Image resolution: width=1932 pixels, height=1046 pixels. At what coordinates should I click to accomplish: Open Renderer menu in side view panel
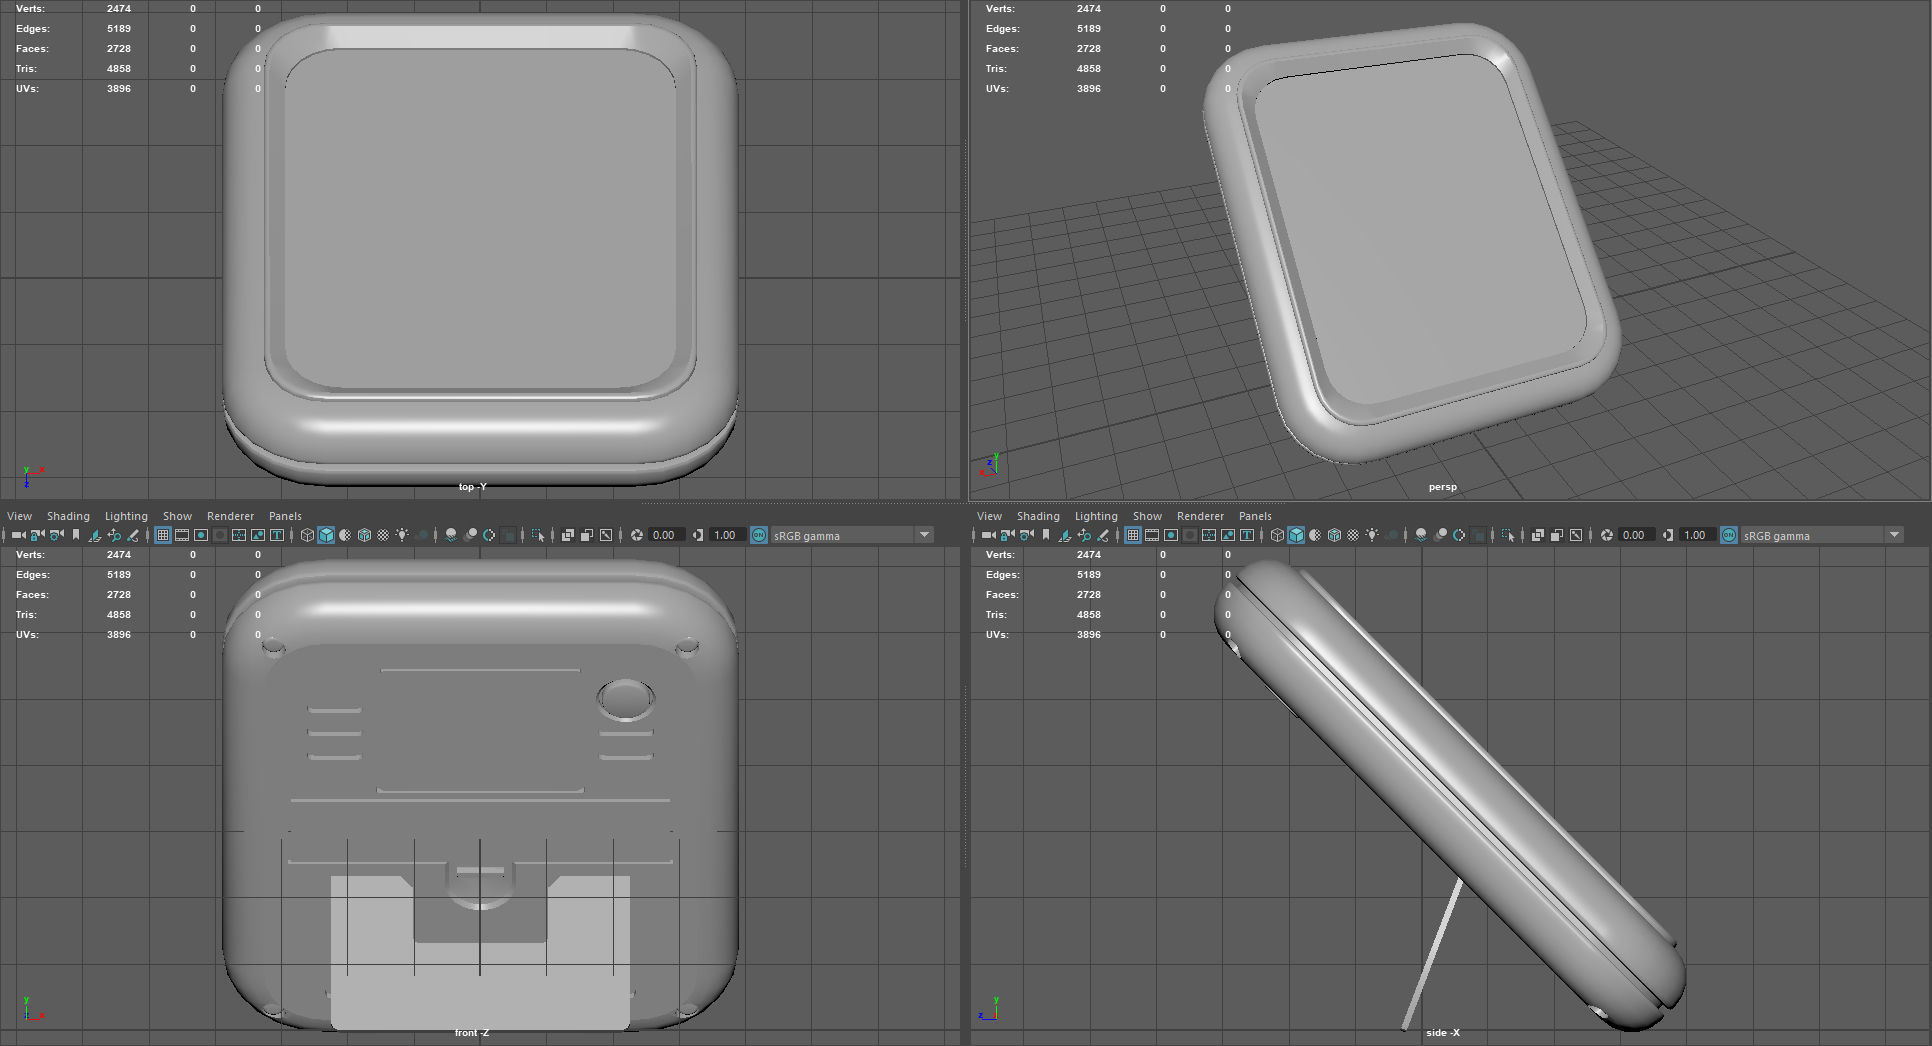tap(1200, 516)
